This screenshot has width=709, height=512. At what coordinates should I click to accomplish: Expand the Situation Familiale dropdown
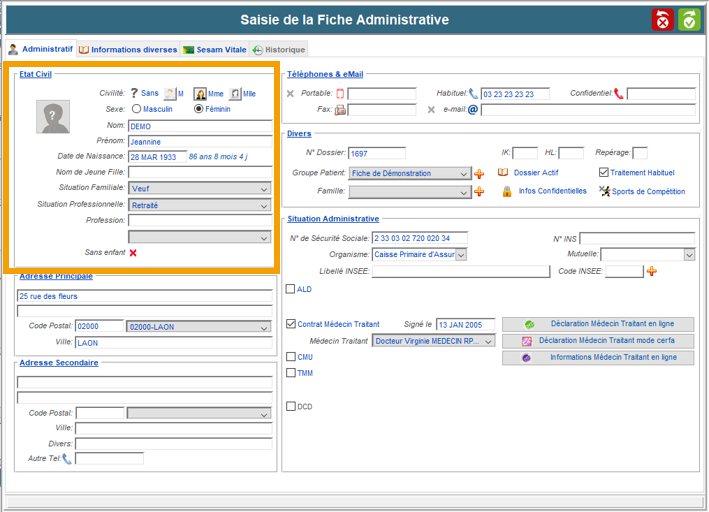pyautogui.click(x=264, y=188)
